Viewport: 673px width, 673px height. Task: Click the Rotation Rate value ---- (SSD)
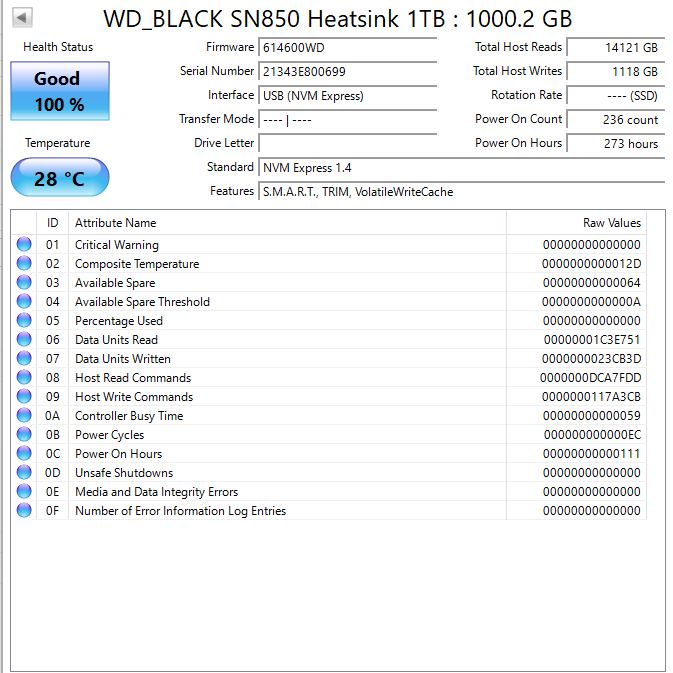(x=616, y=95)
